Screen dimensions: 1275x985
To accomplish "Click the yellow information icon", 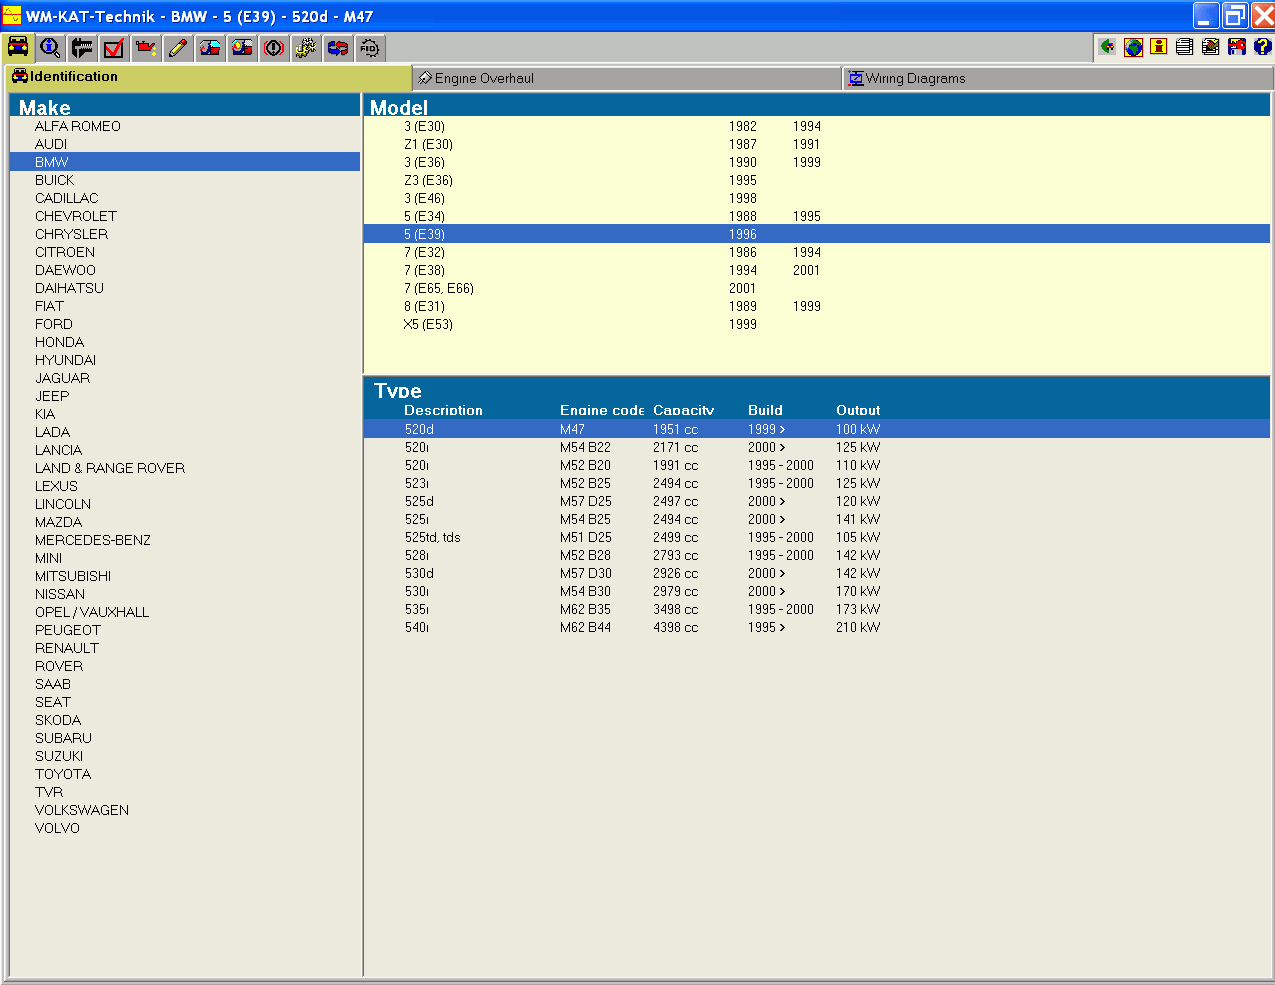I will click(1159, 46).
